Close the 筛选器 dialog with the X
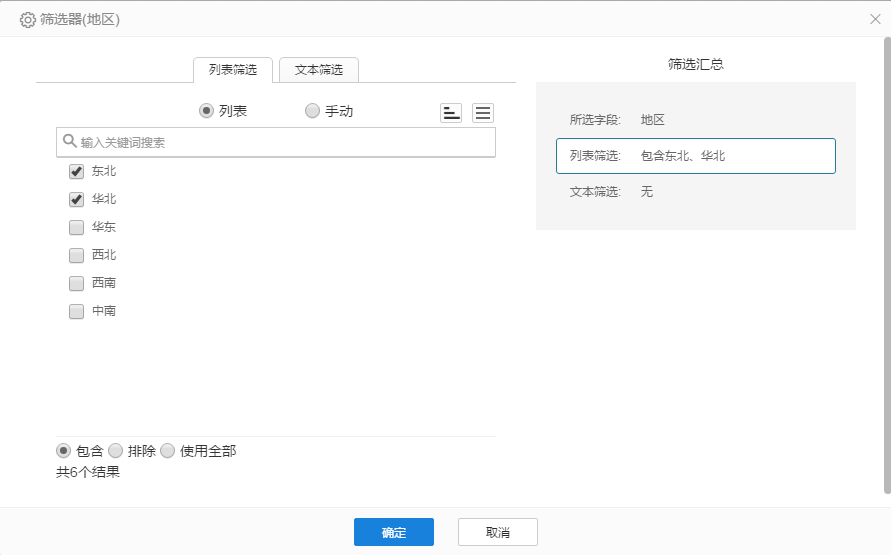 (x=875, y=19)
